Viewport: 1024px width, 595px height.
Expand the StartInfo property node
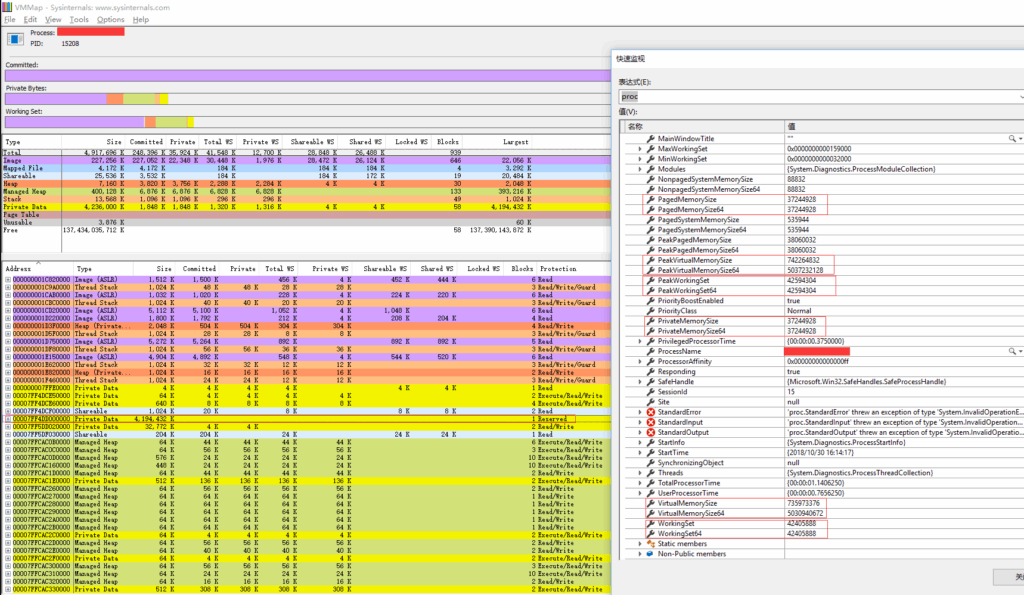coord(640,441)
